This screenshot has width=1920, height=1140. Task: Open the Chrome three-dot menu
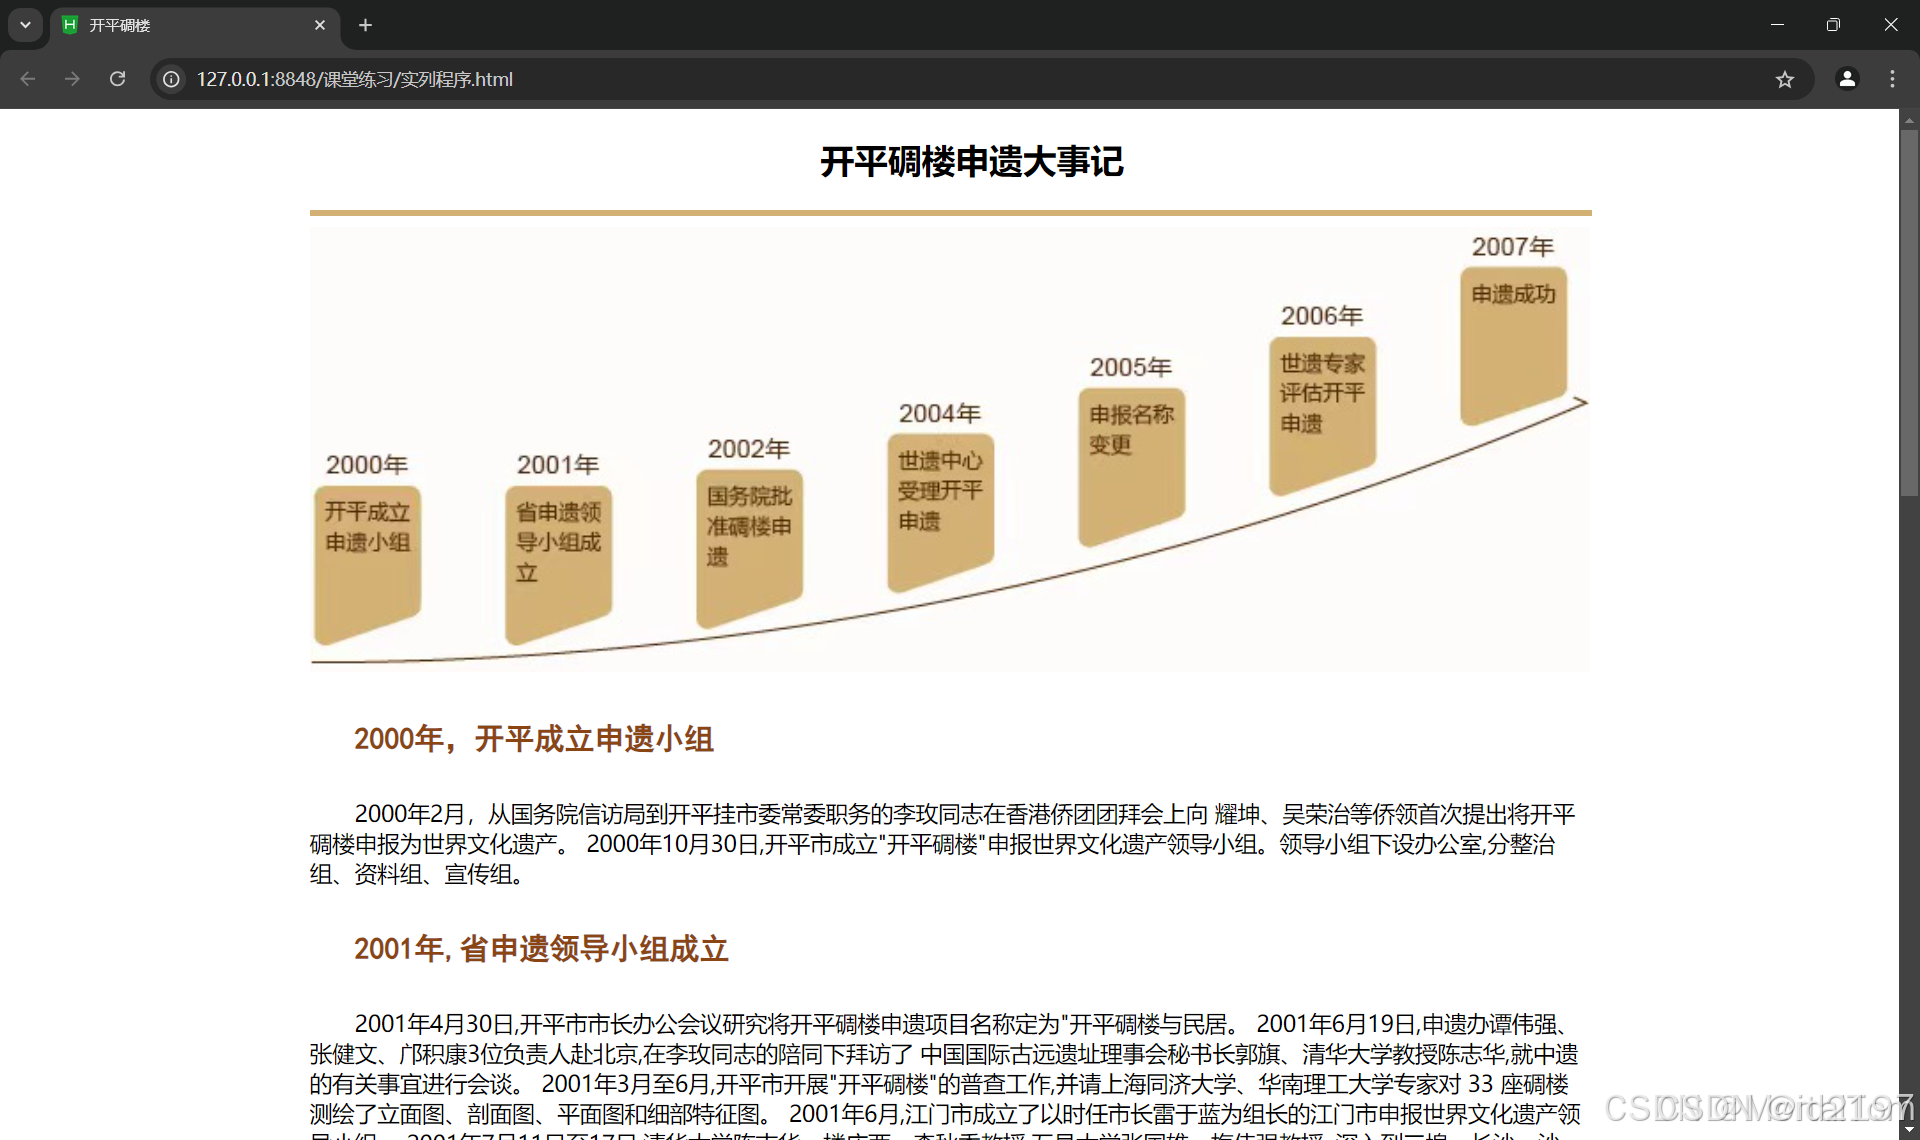point(1892,79)
